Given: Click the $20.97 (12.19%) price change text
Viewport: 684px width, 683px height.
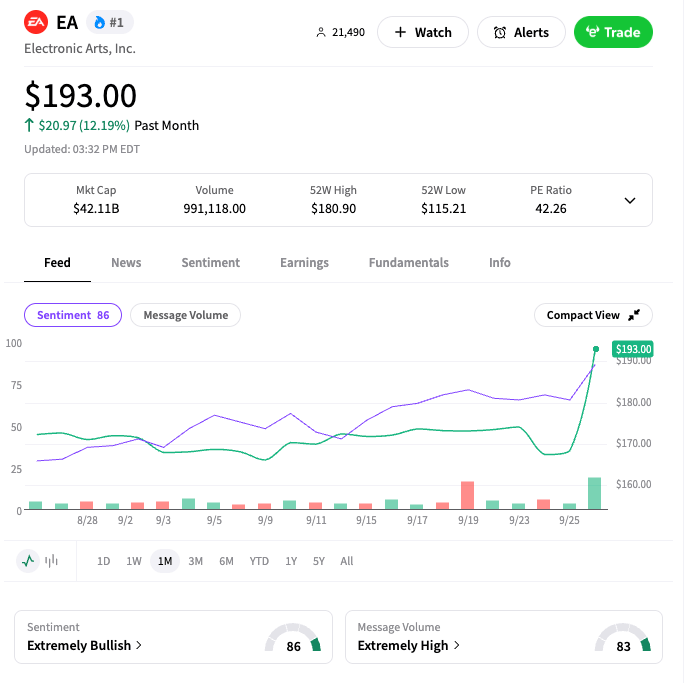Looking at the screenshot, I should pos(84,126).
